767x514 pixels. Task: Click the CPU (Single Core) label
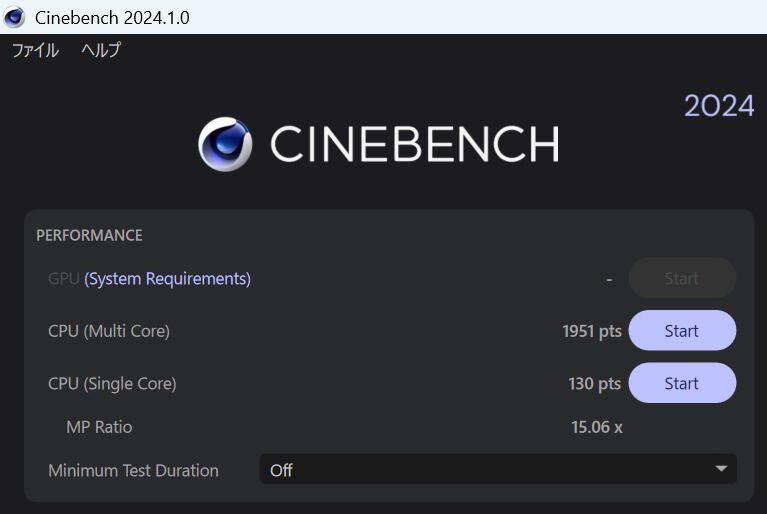click(x=112, y=383)
